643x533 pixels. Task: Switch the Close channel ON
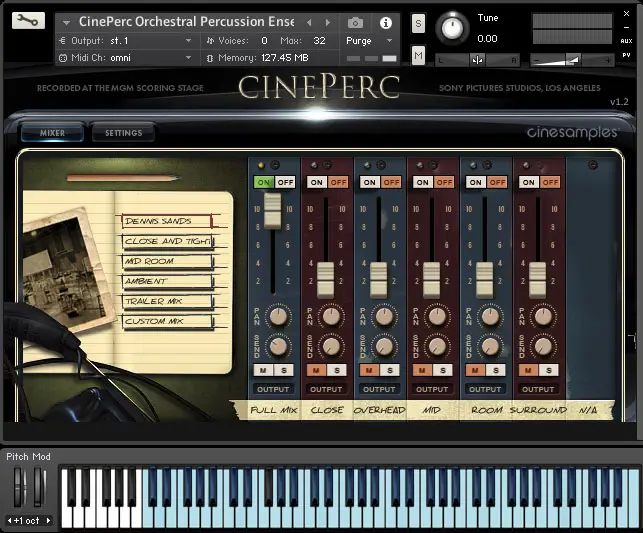[x=317, y=182]
